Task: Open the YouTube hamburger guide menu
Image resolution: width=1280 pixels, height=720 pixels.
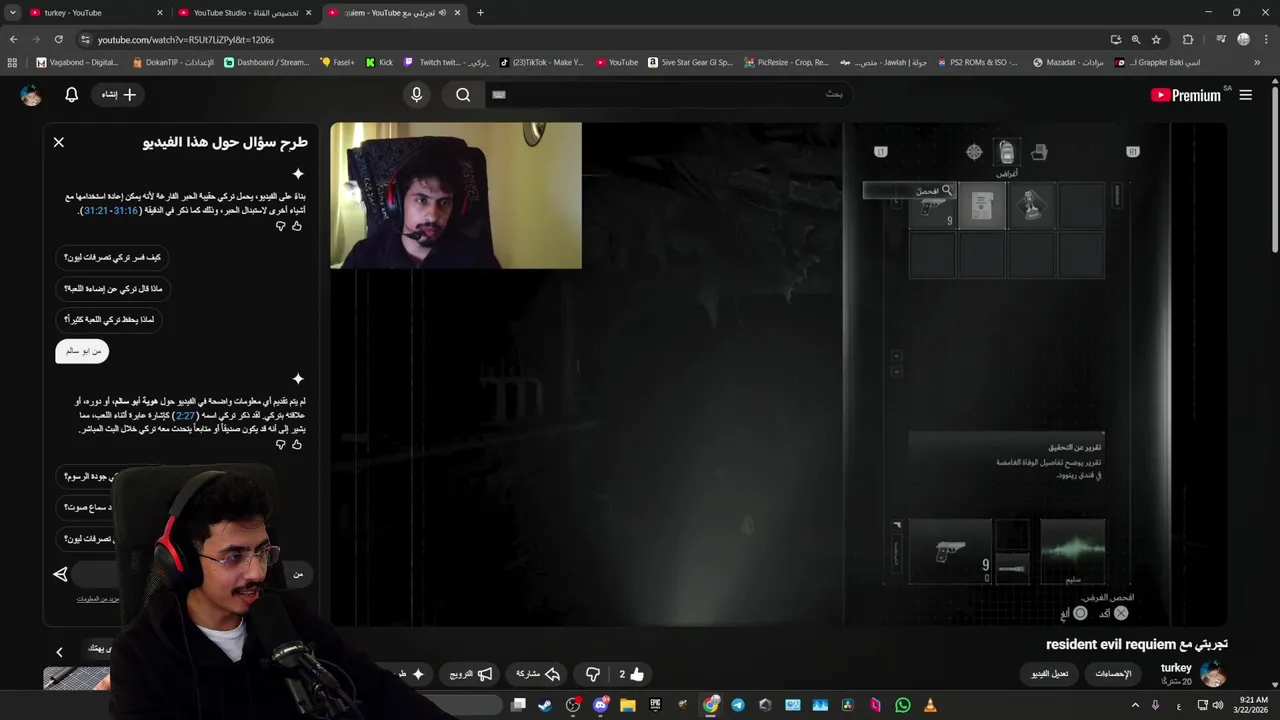Action: (x=1246, y=95)
